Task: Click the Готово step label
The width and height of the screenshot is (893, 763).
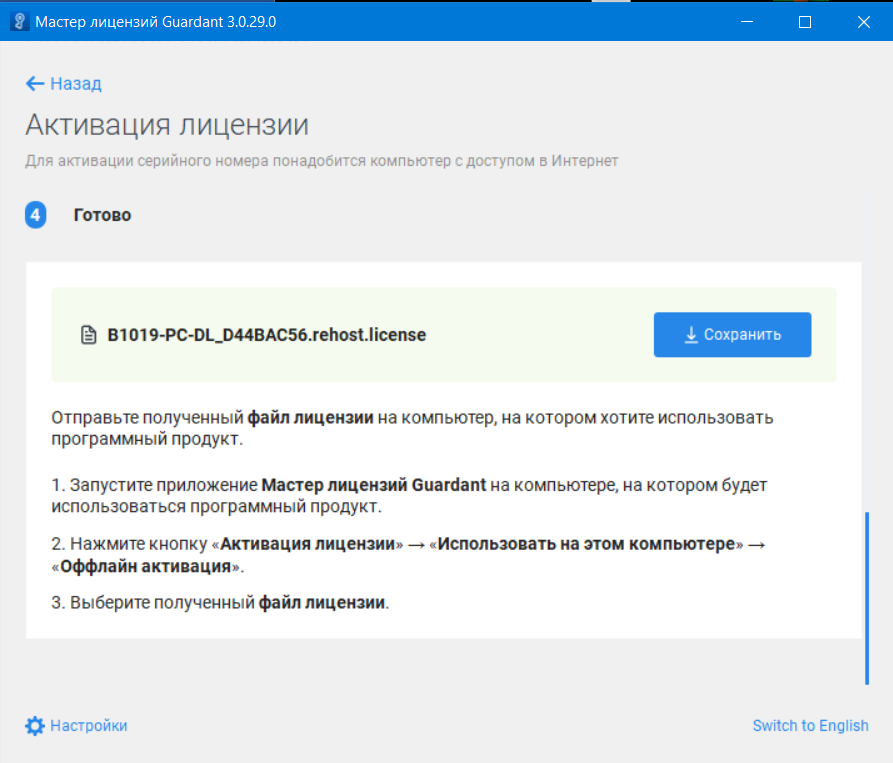Action: point(102,215)
